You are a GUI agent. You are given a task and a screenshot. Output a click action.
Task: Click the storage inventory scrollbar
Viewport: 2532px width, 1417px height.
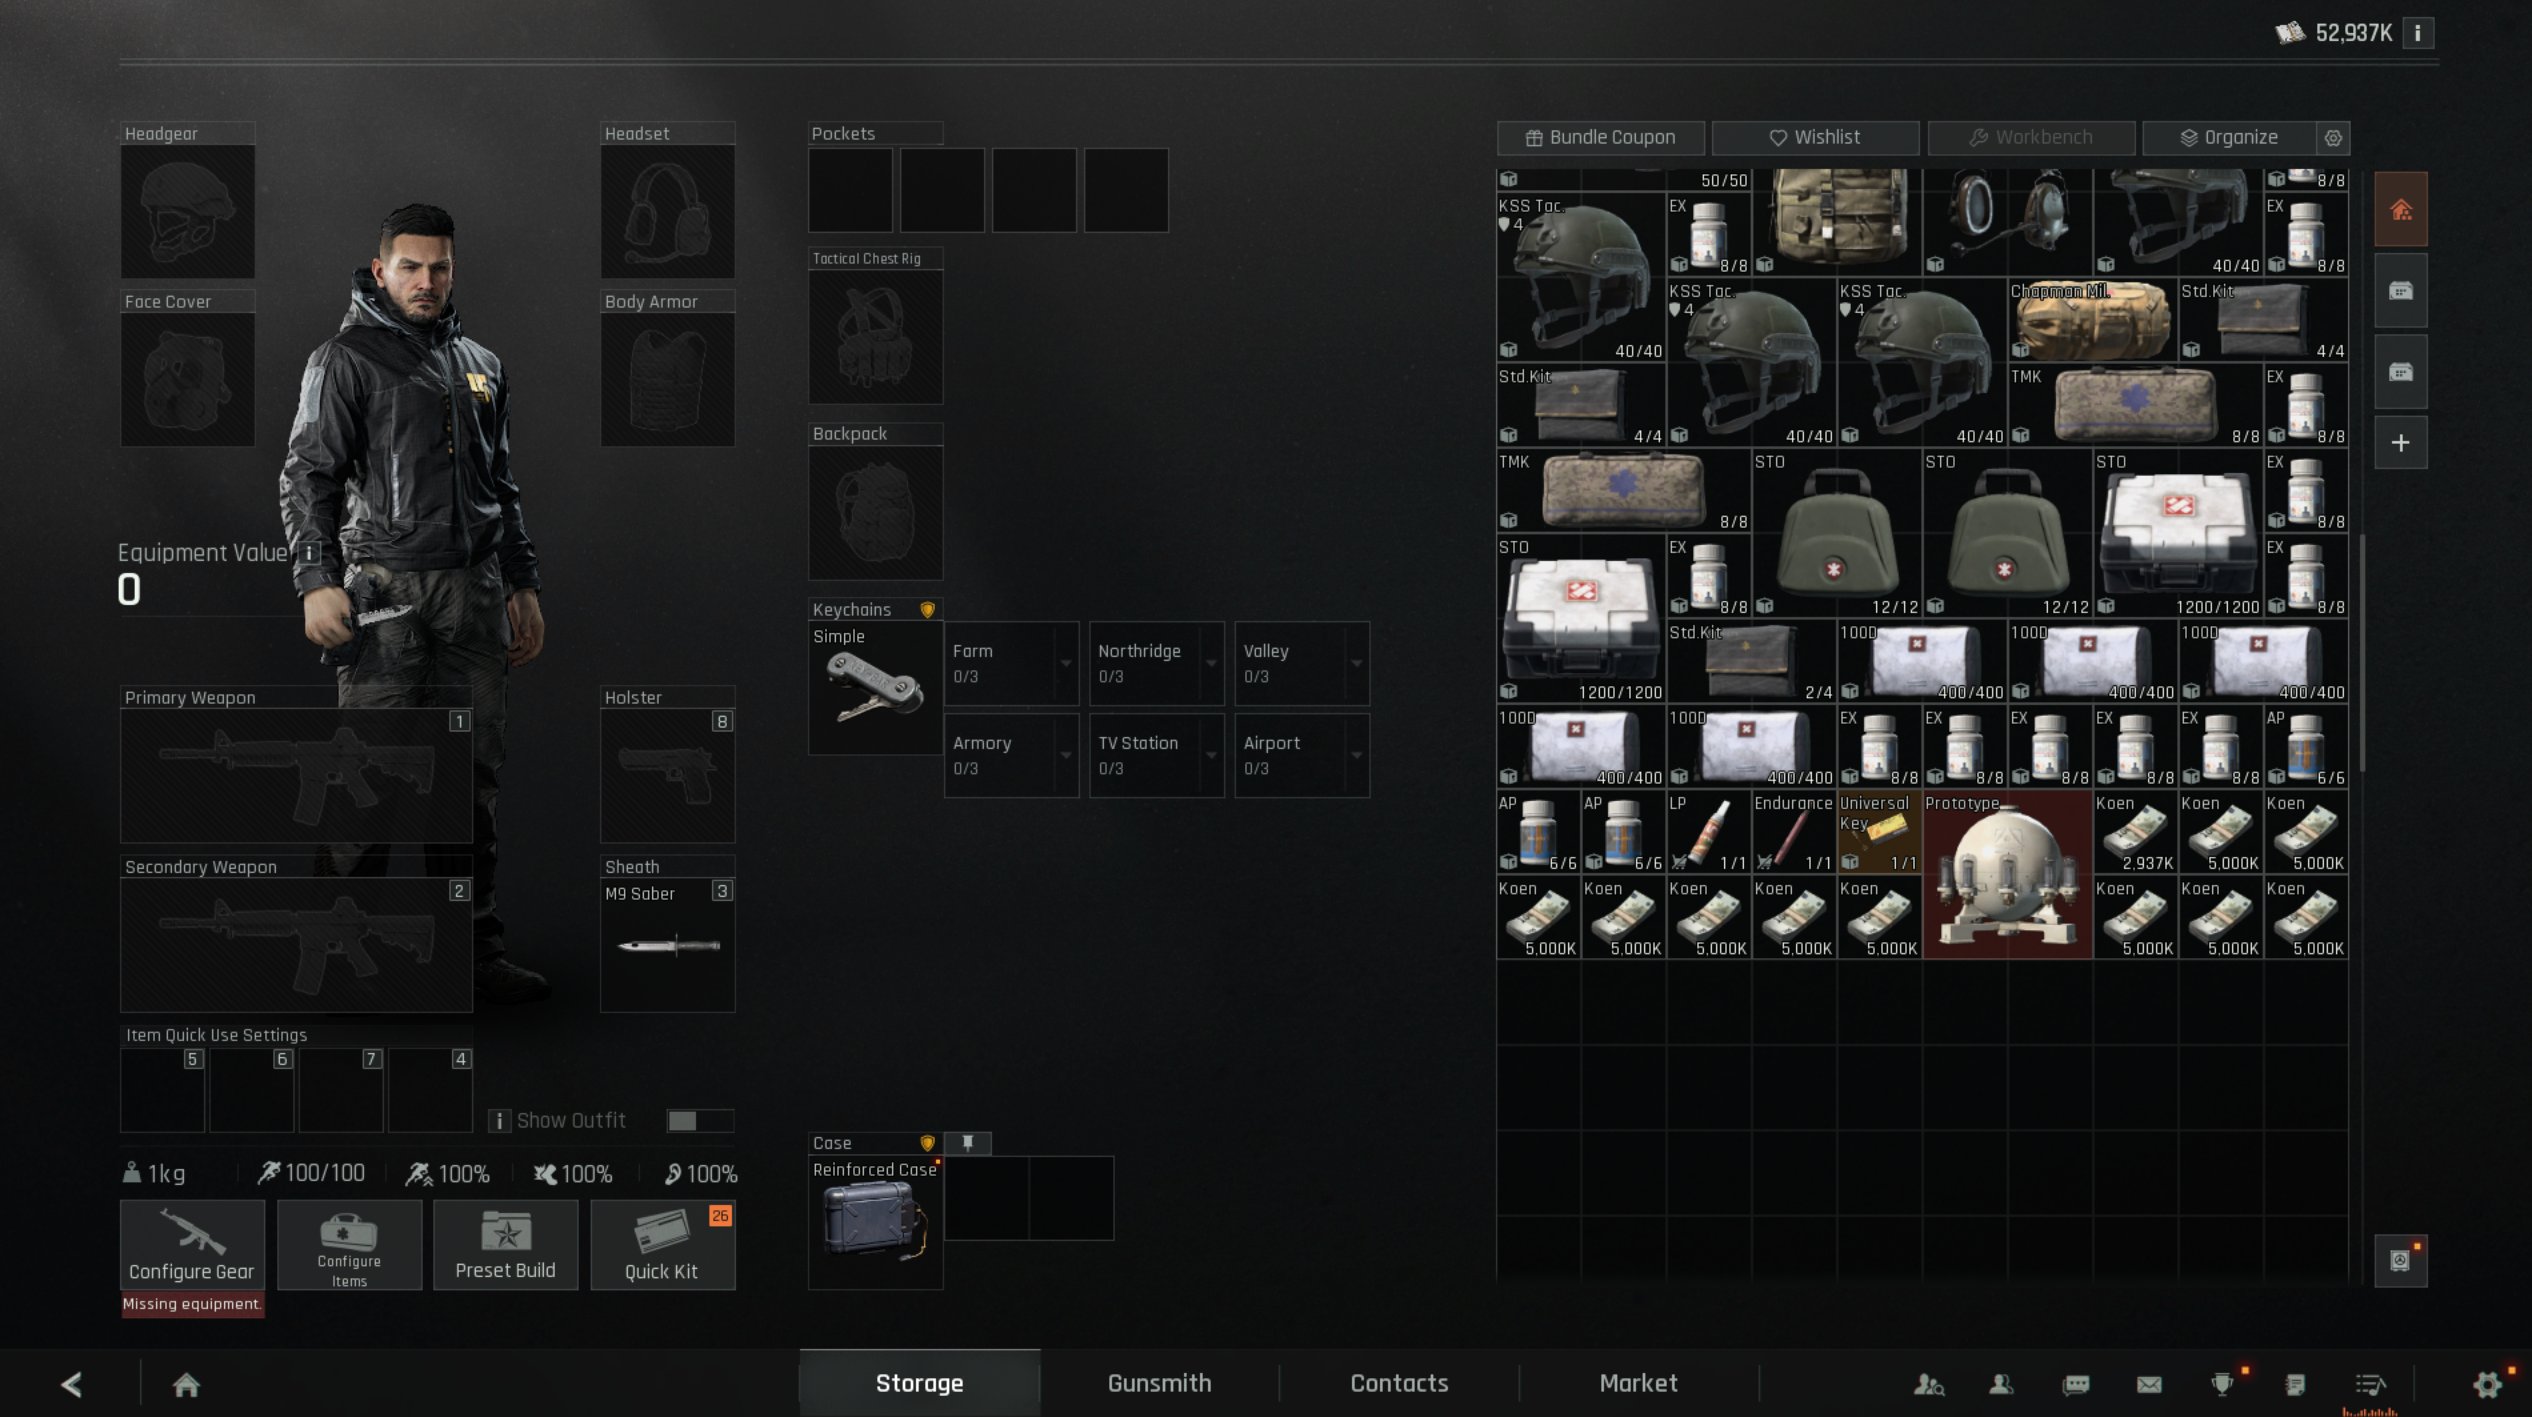click(x=2363, y=653)
